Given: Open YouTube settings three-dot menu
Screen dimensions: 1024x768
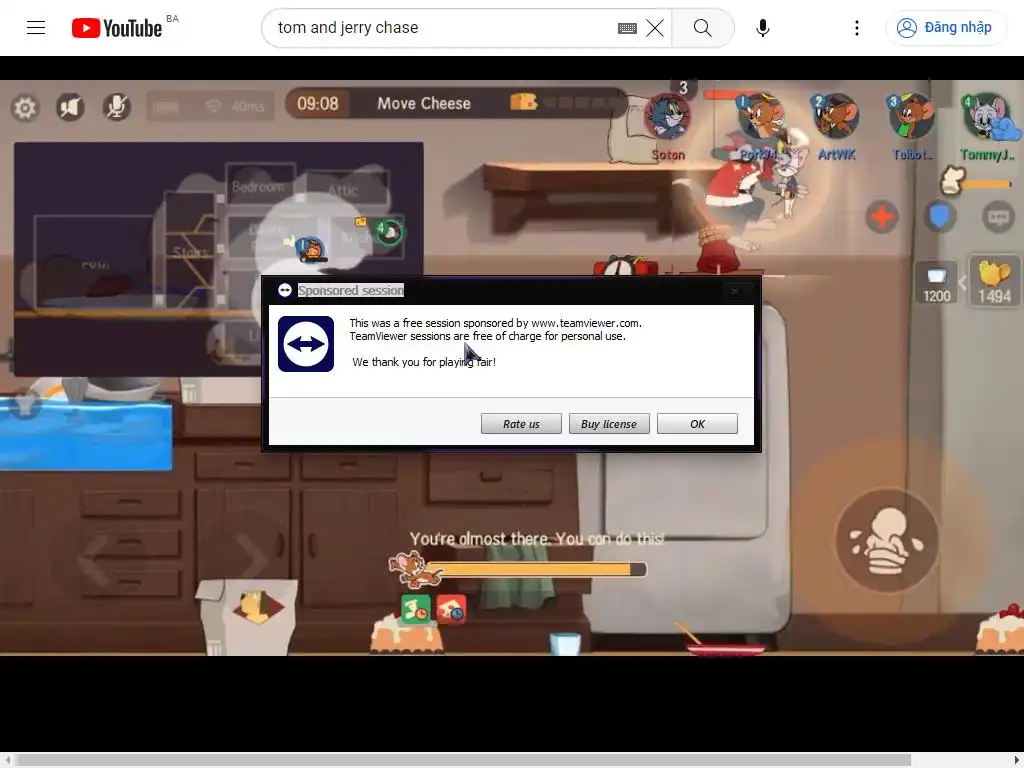Looking at the screenshot, I should (x=857, y=28).
